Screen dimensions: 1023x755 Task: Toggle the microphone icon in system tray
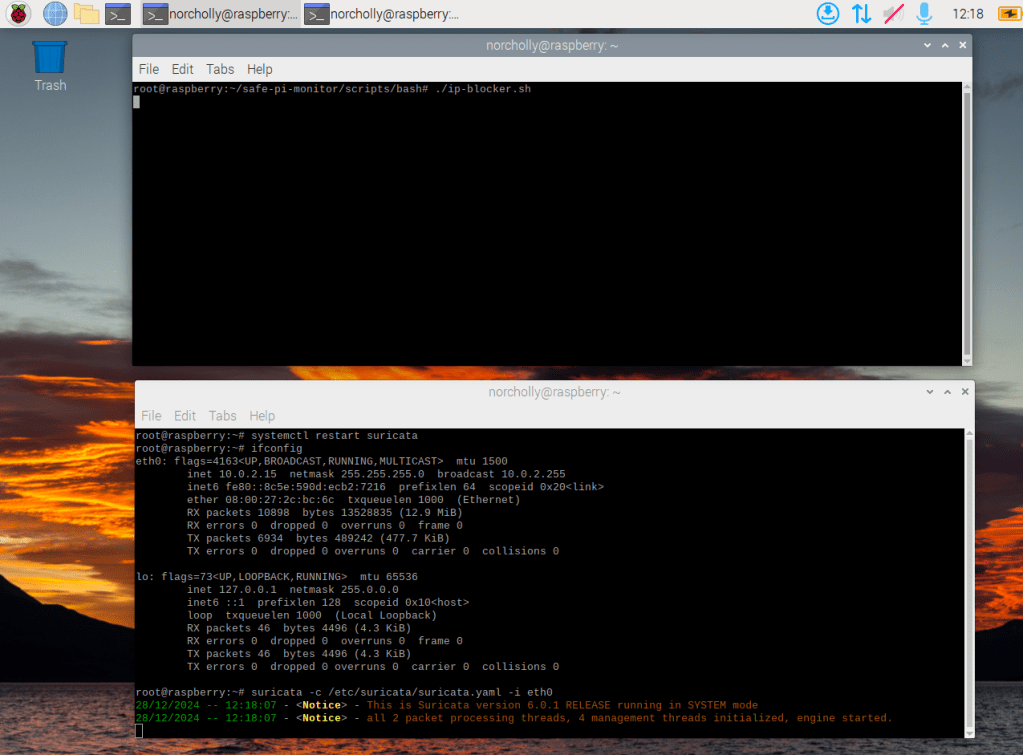(x=925, y=14)
